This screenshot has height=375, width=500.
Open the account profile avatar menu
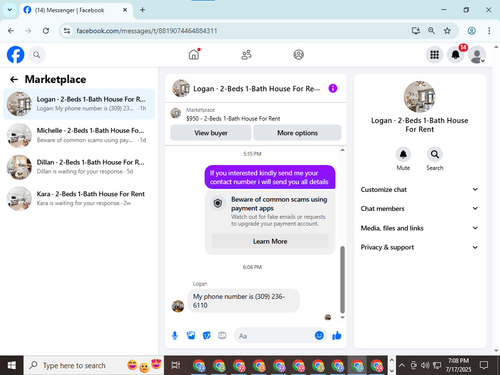477,55
